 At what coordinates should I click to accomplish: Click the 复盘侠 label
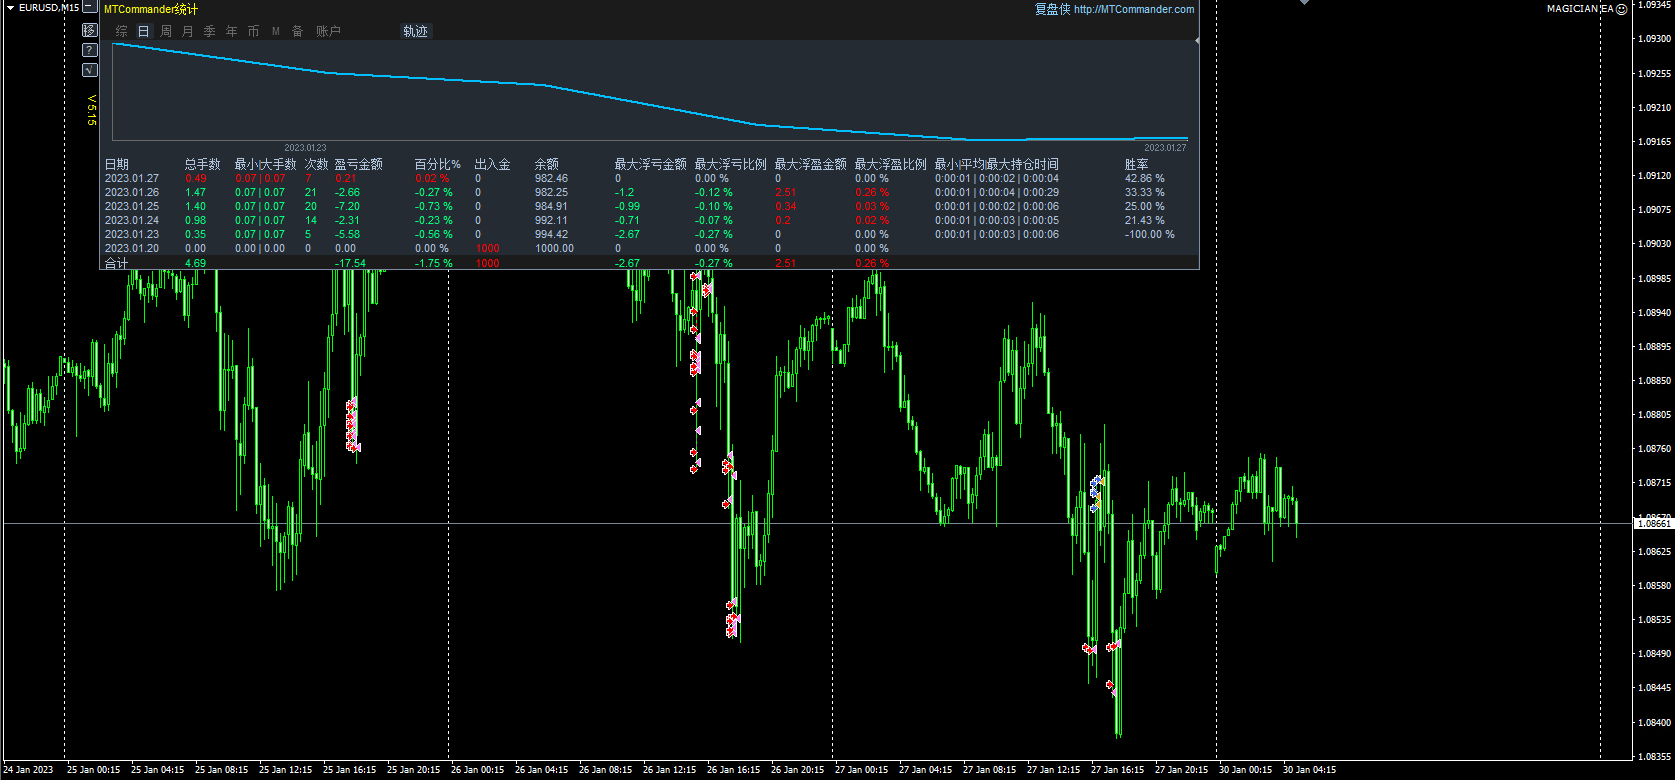1052,9
